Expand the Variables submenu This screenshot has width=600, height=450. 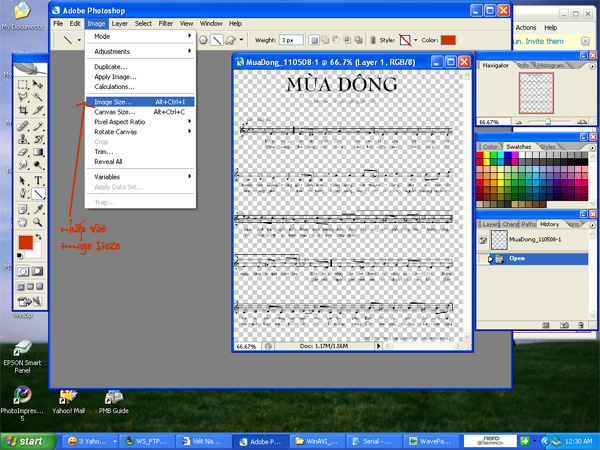140,177
